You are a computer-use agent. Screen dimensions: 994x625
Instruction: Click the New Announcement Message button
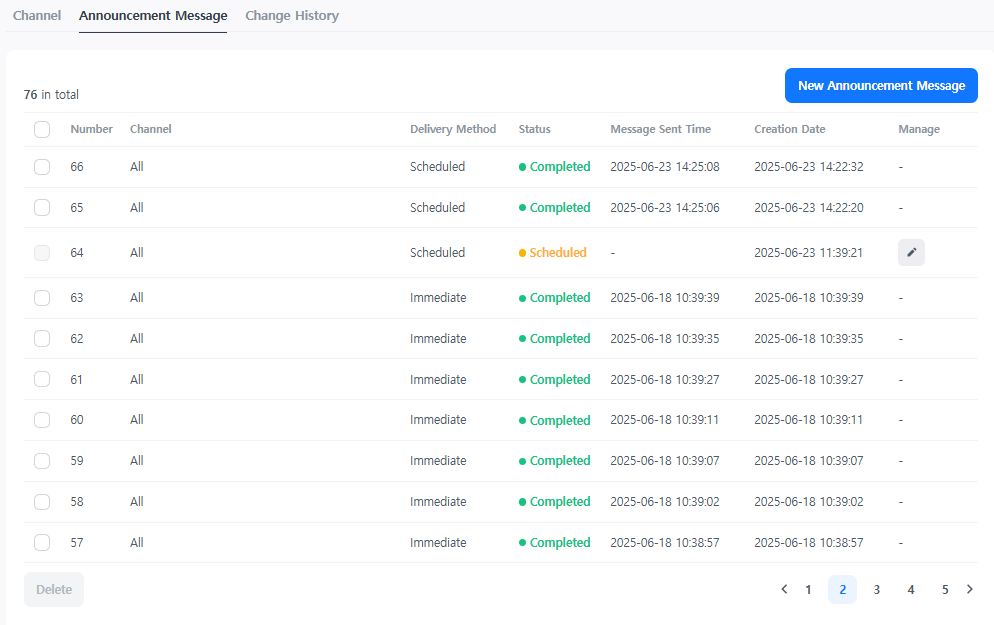[x=881, y=86]
